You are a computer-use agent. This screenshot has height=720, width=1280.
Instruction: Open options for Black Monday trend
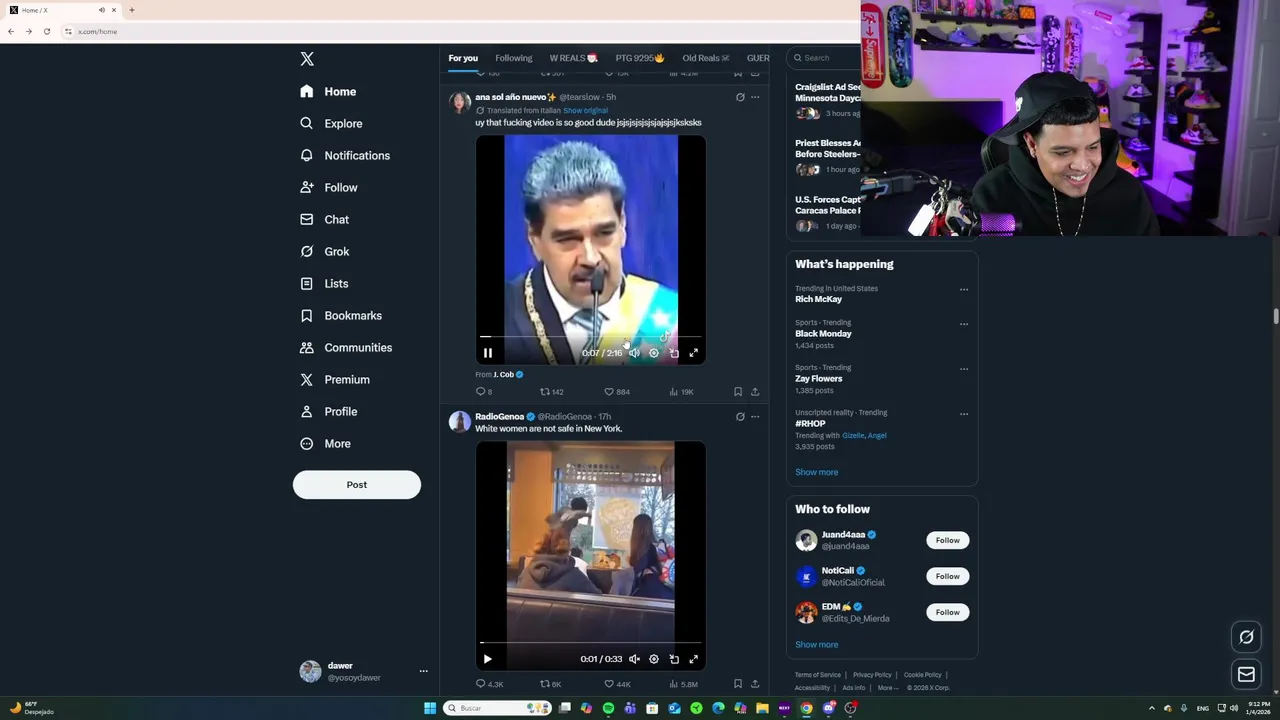click(x=964, y=324)
